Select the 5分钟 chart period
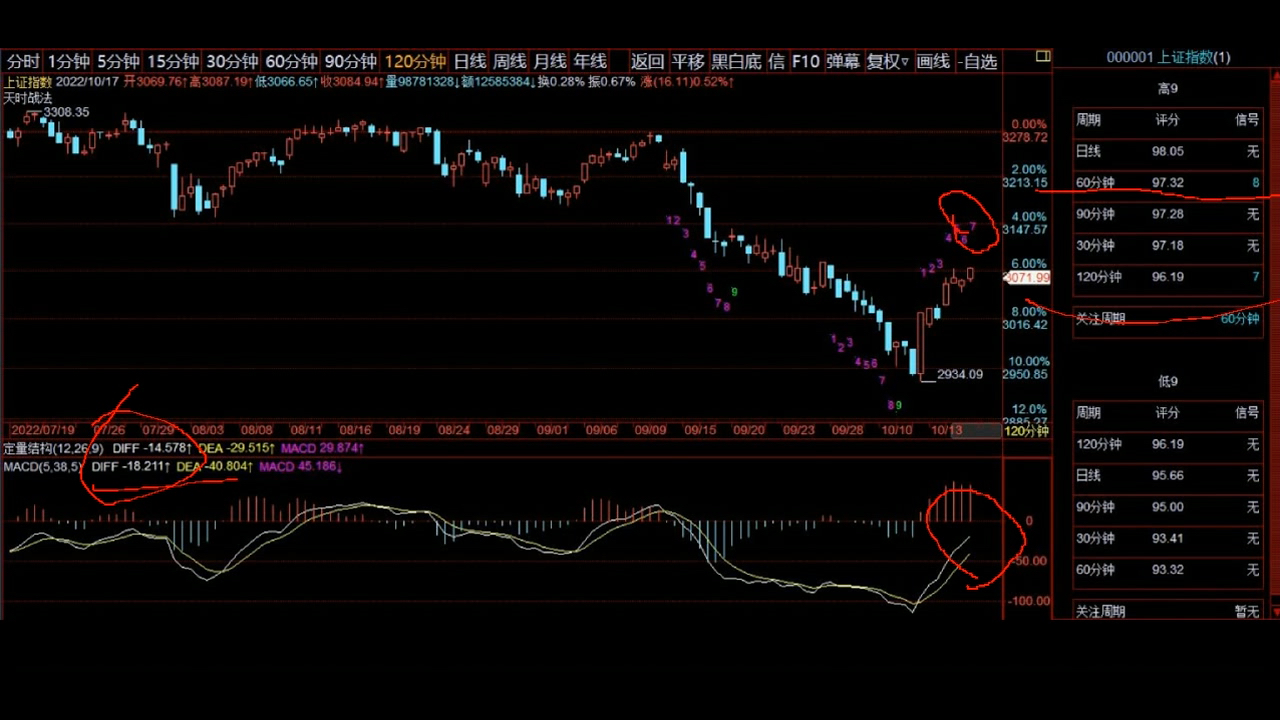The width and height of the screenshot is (1280, 720). tap(119, 61)
